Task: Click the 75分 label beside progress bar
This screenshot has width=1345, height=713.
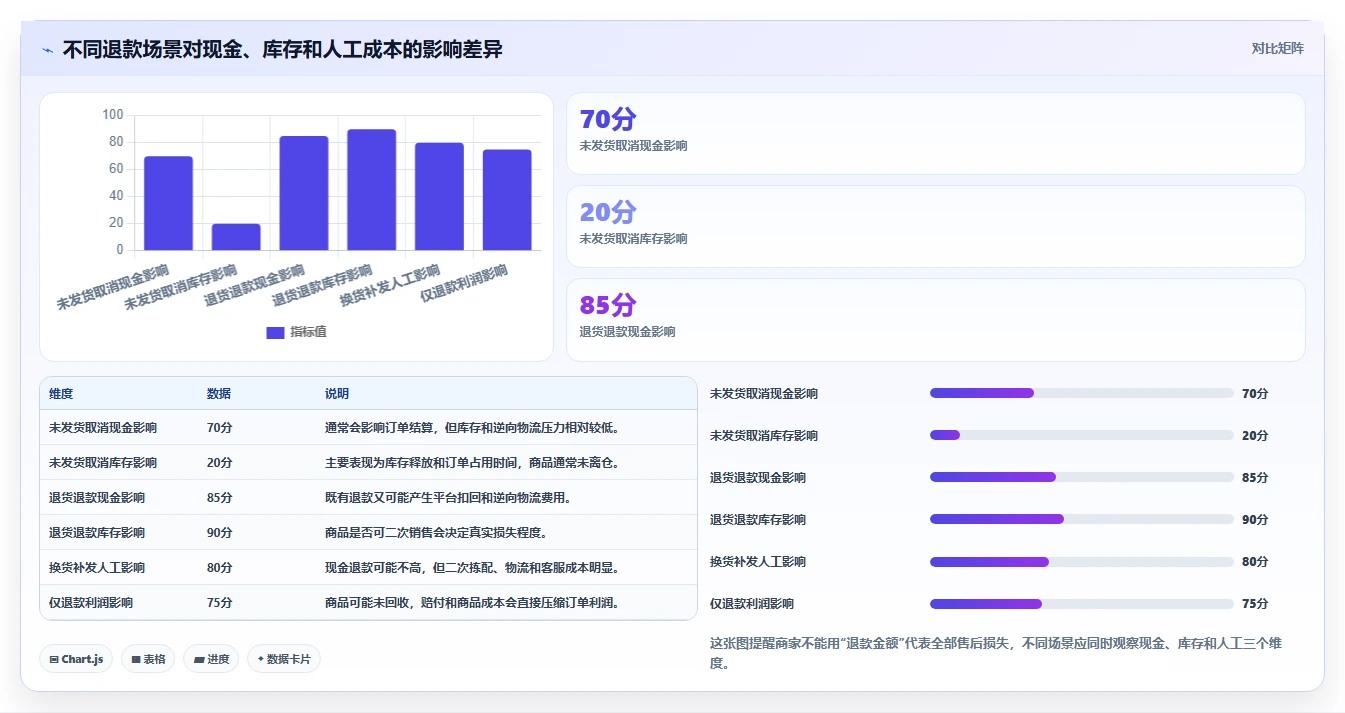Action: pyautogui.click(x=1255, y=604)
